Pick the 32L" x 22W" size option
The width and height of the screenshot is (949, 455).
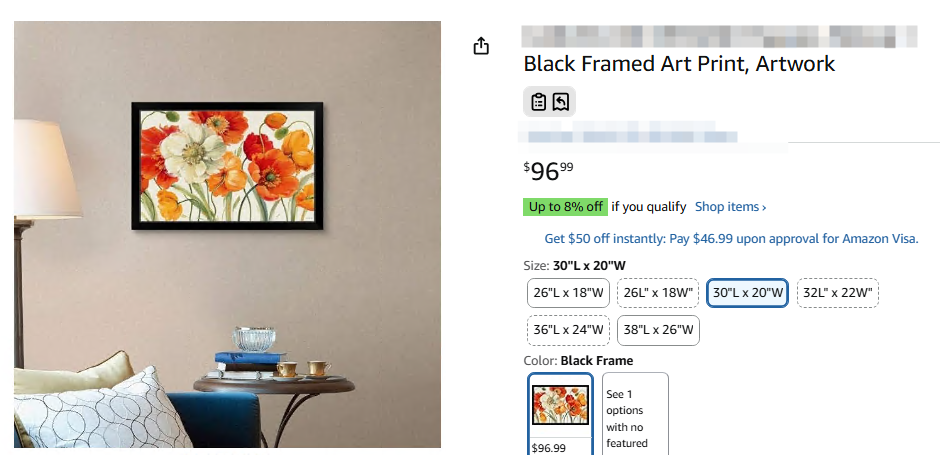click(x=838, y=293)
